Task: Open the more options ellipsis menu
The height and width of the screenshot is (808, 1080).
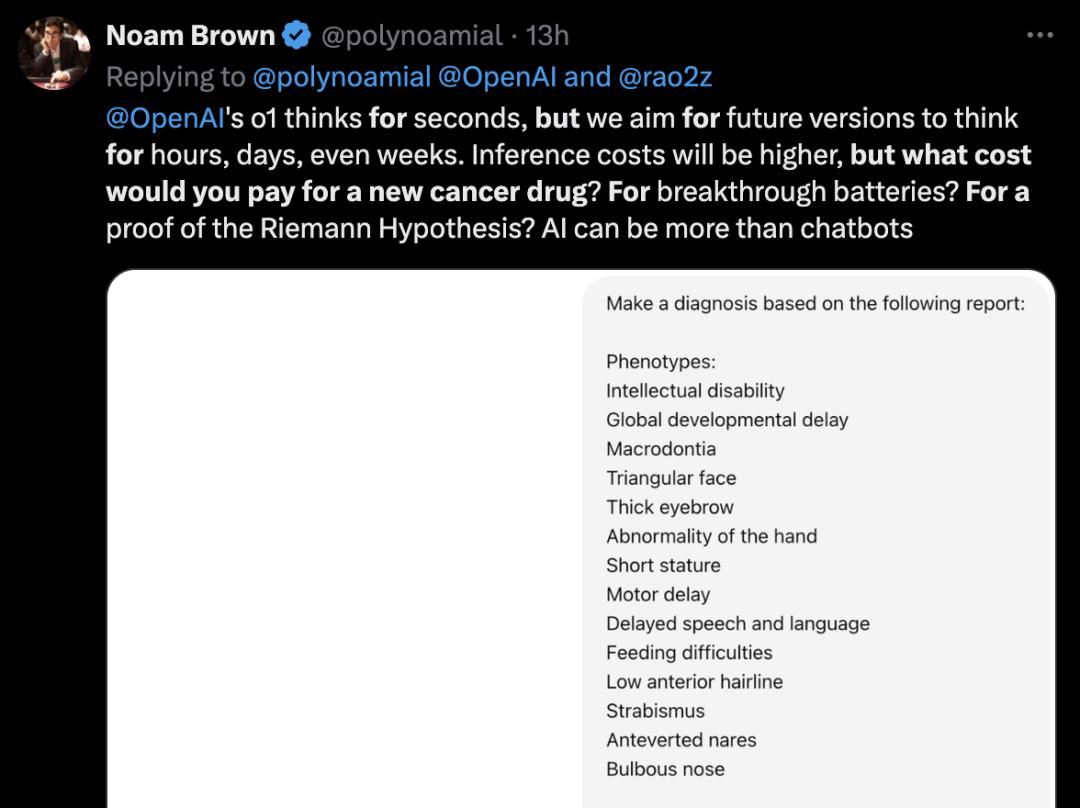Action: (x=1040, y=36)
